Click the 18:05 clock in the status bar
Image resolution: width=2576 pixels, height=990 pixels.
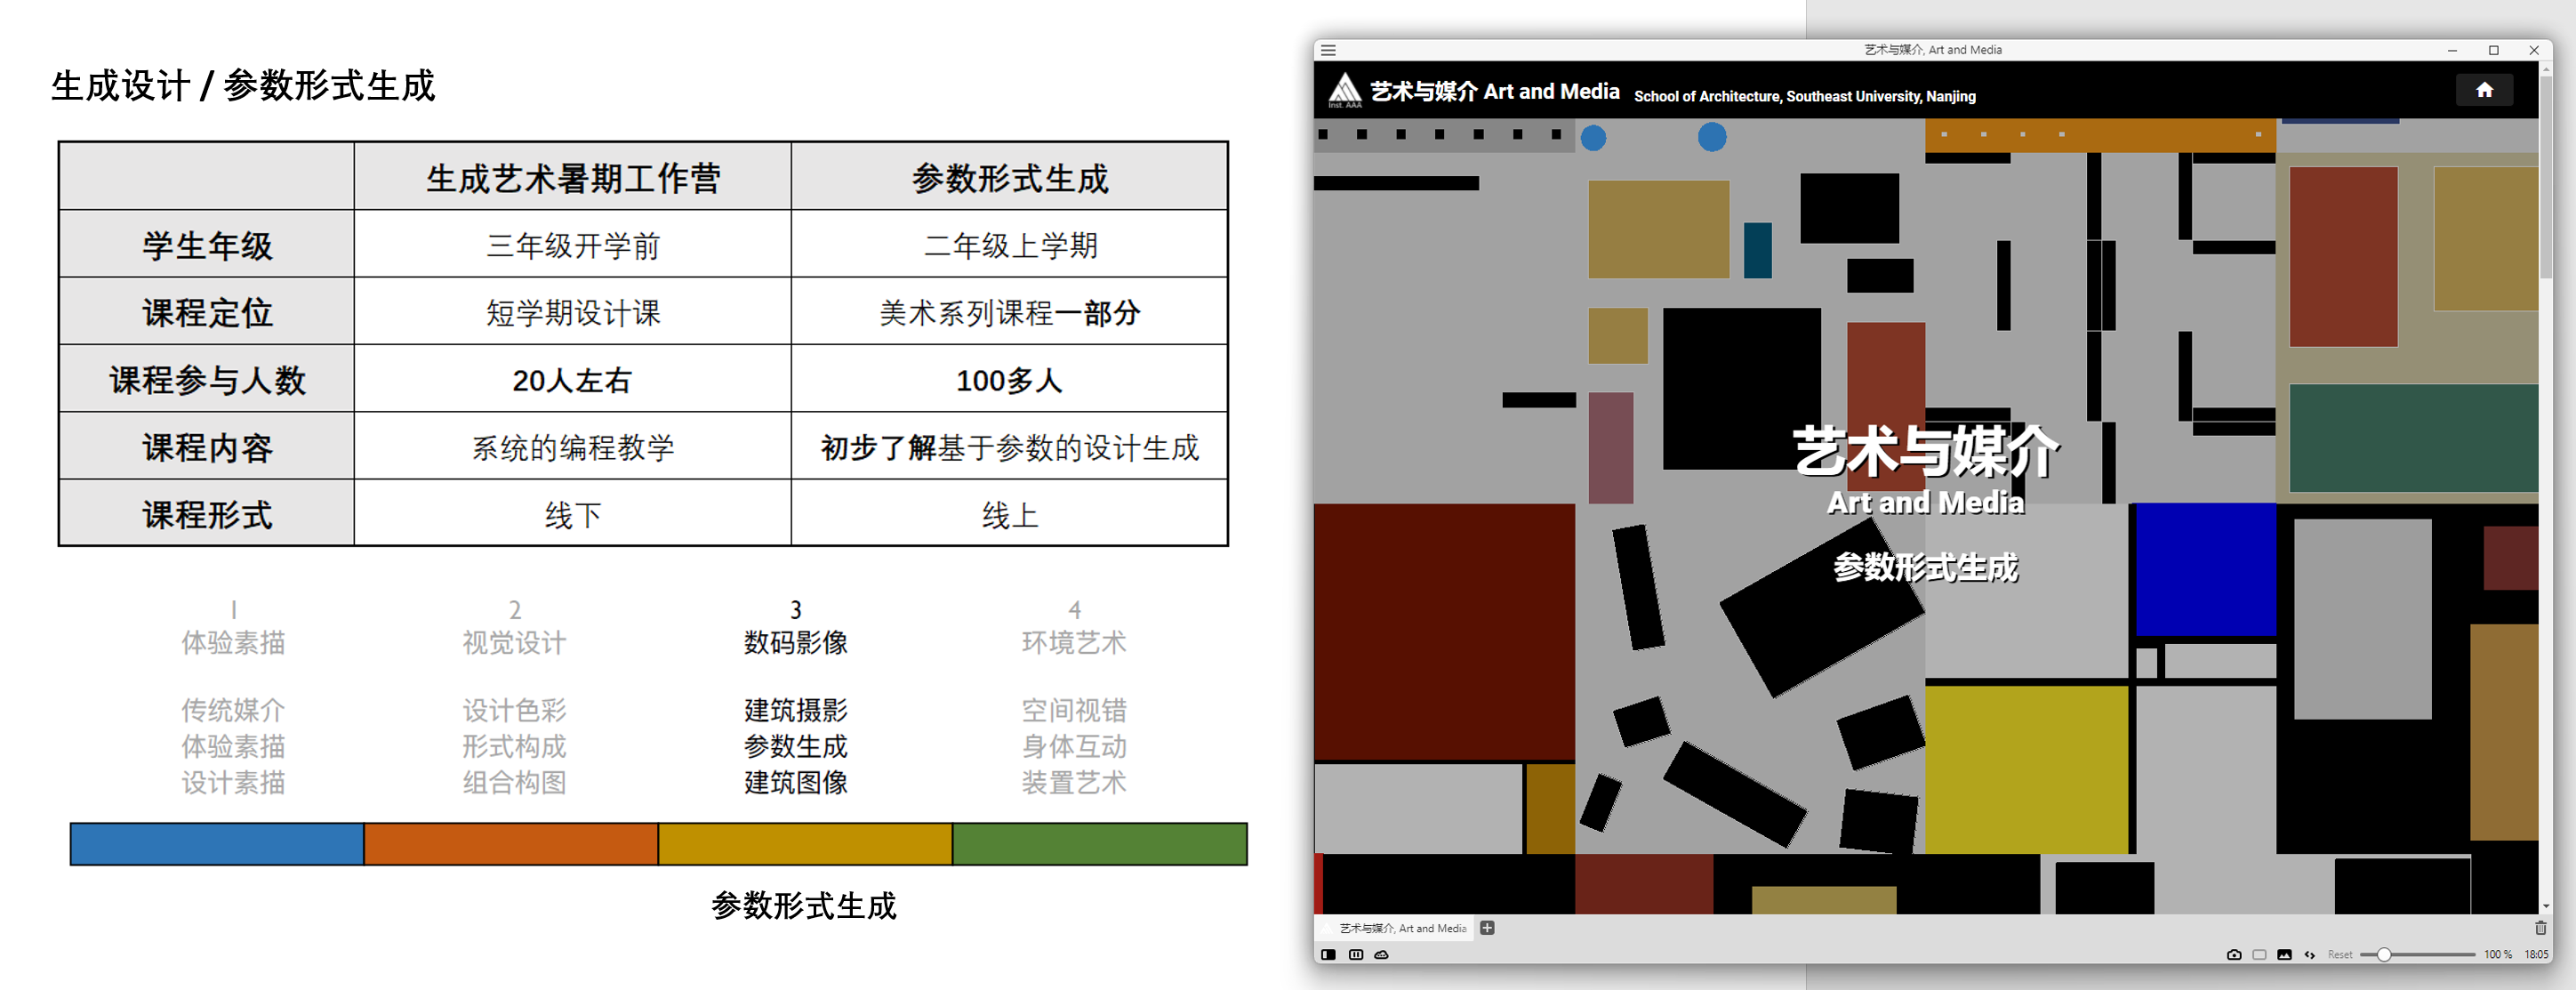2536,955
